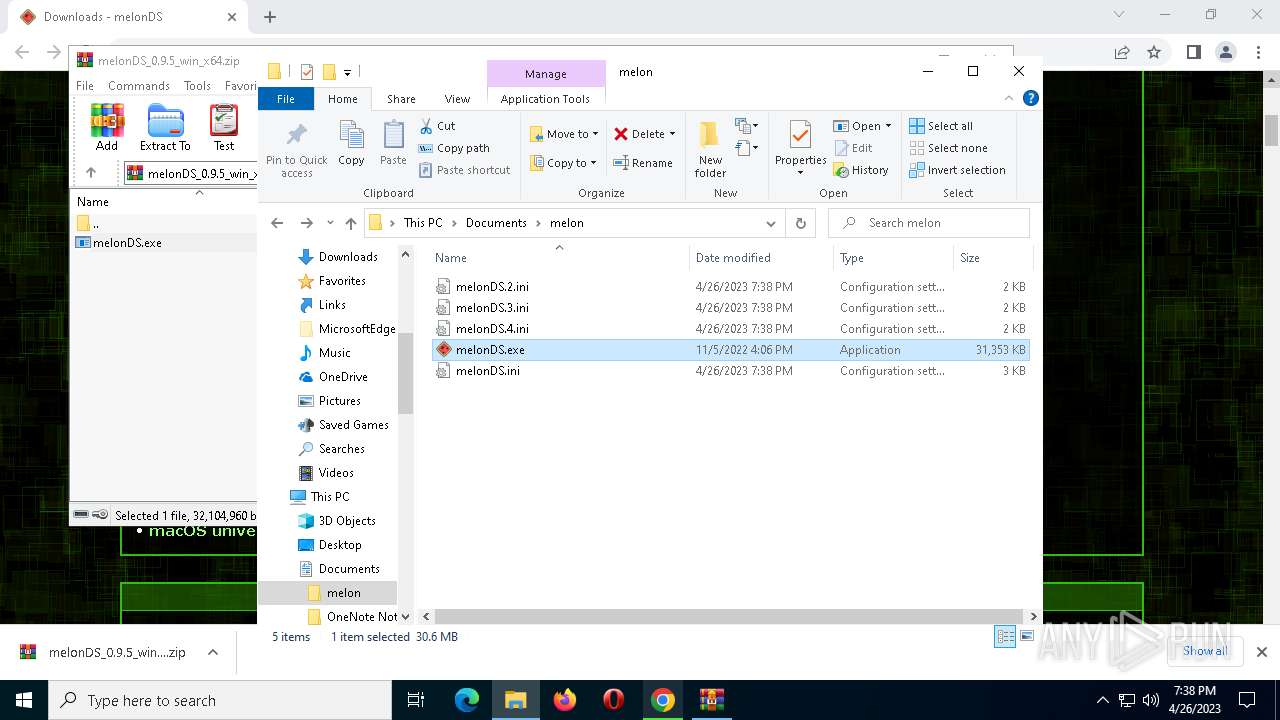
Task: Open the WinRAR File menu
Action: (85, 86)
